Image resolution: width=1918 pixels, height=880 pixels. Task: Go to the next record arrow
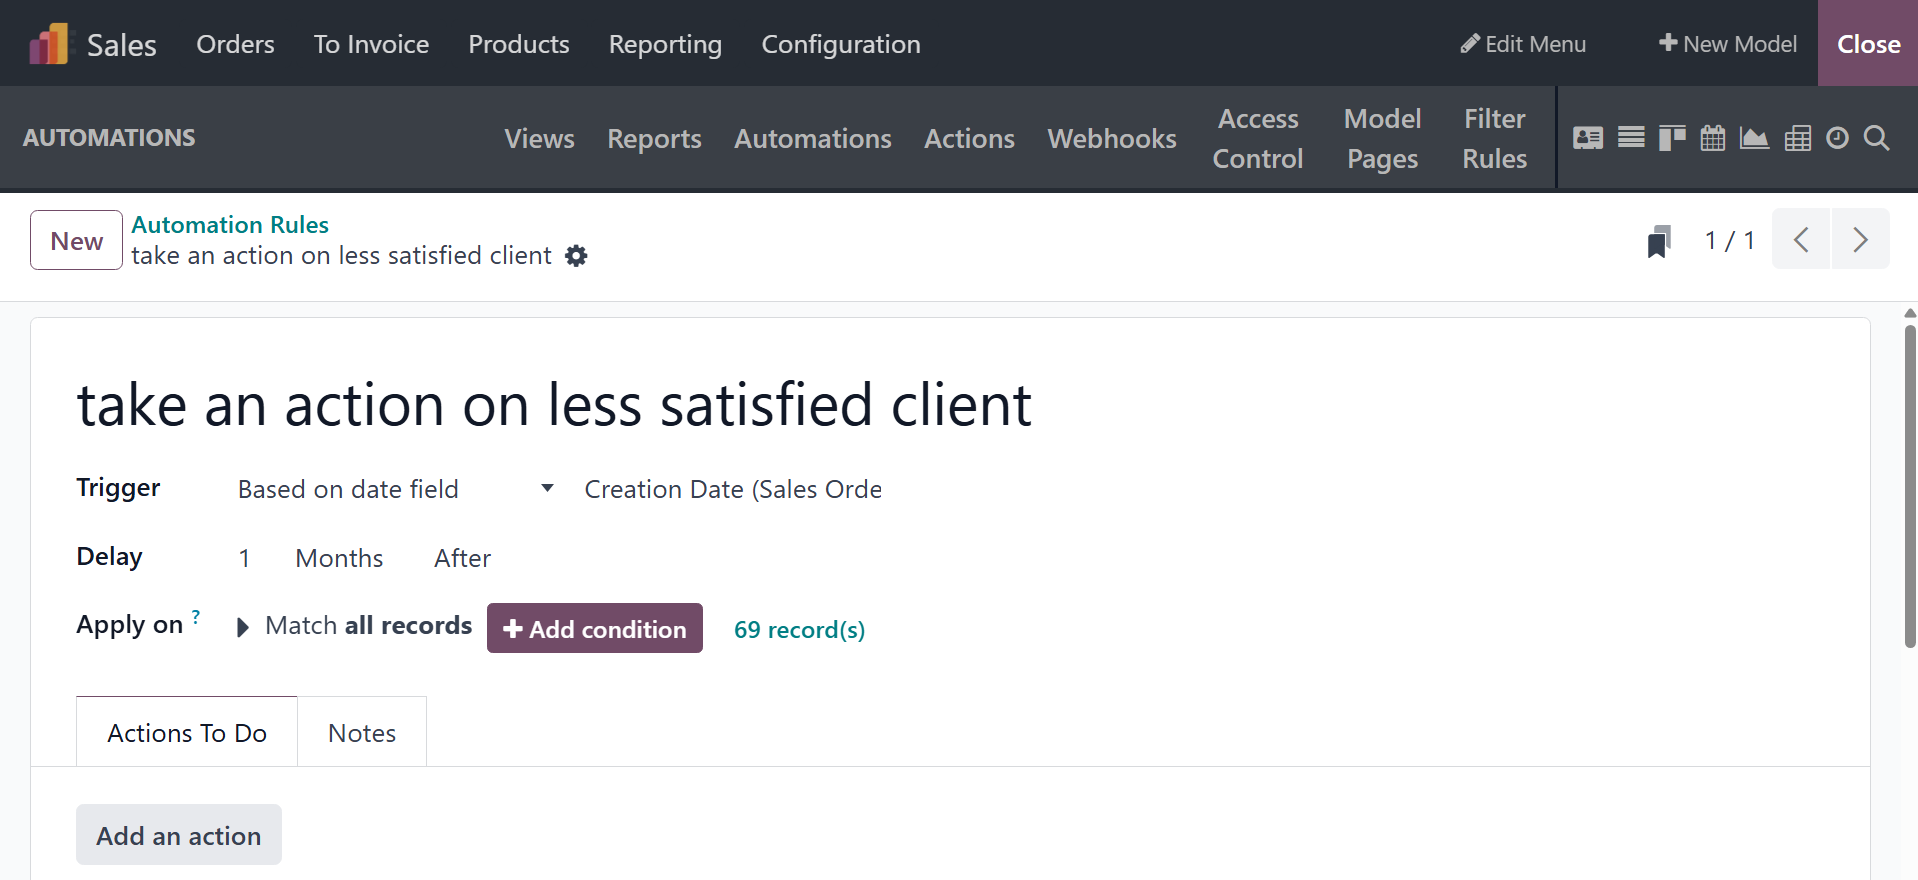[x=1860, y=240]
